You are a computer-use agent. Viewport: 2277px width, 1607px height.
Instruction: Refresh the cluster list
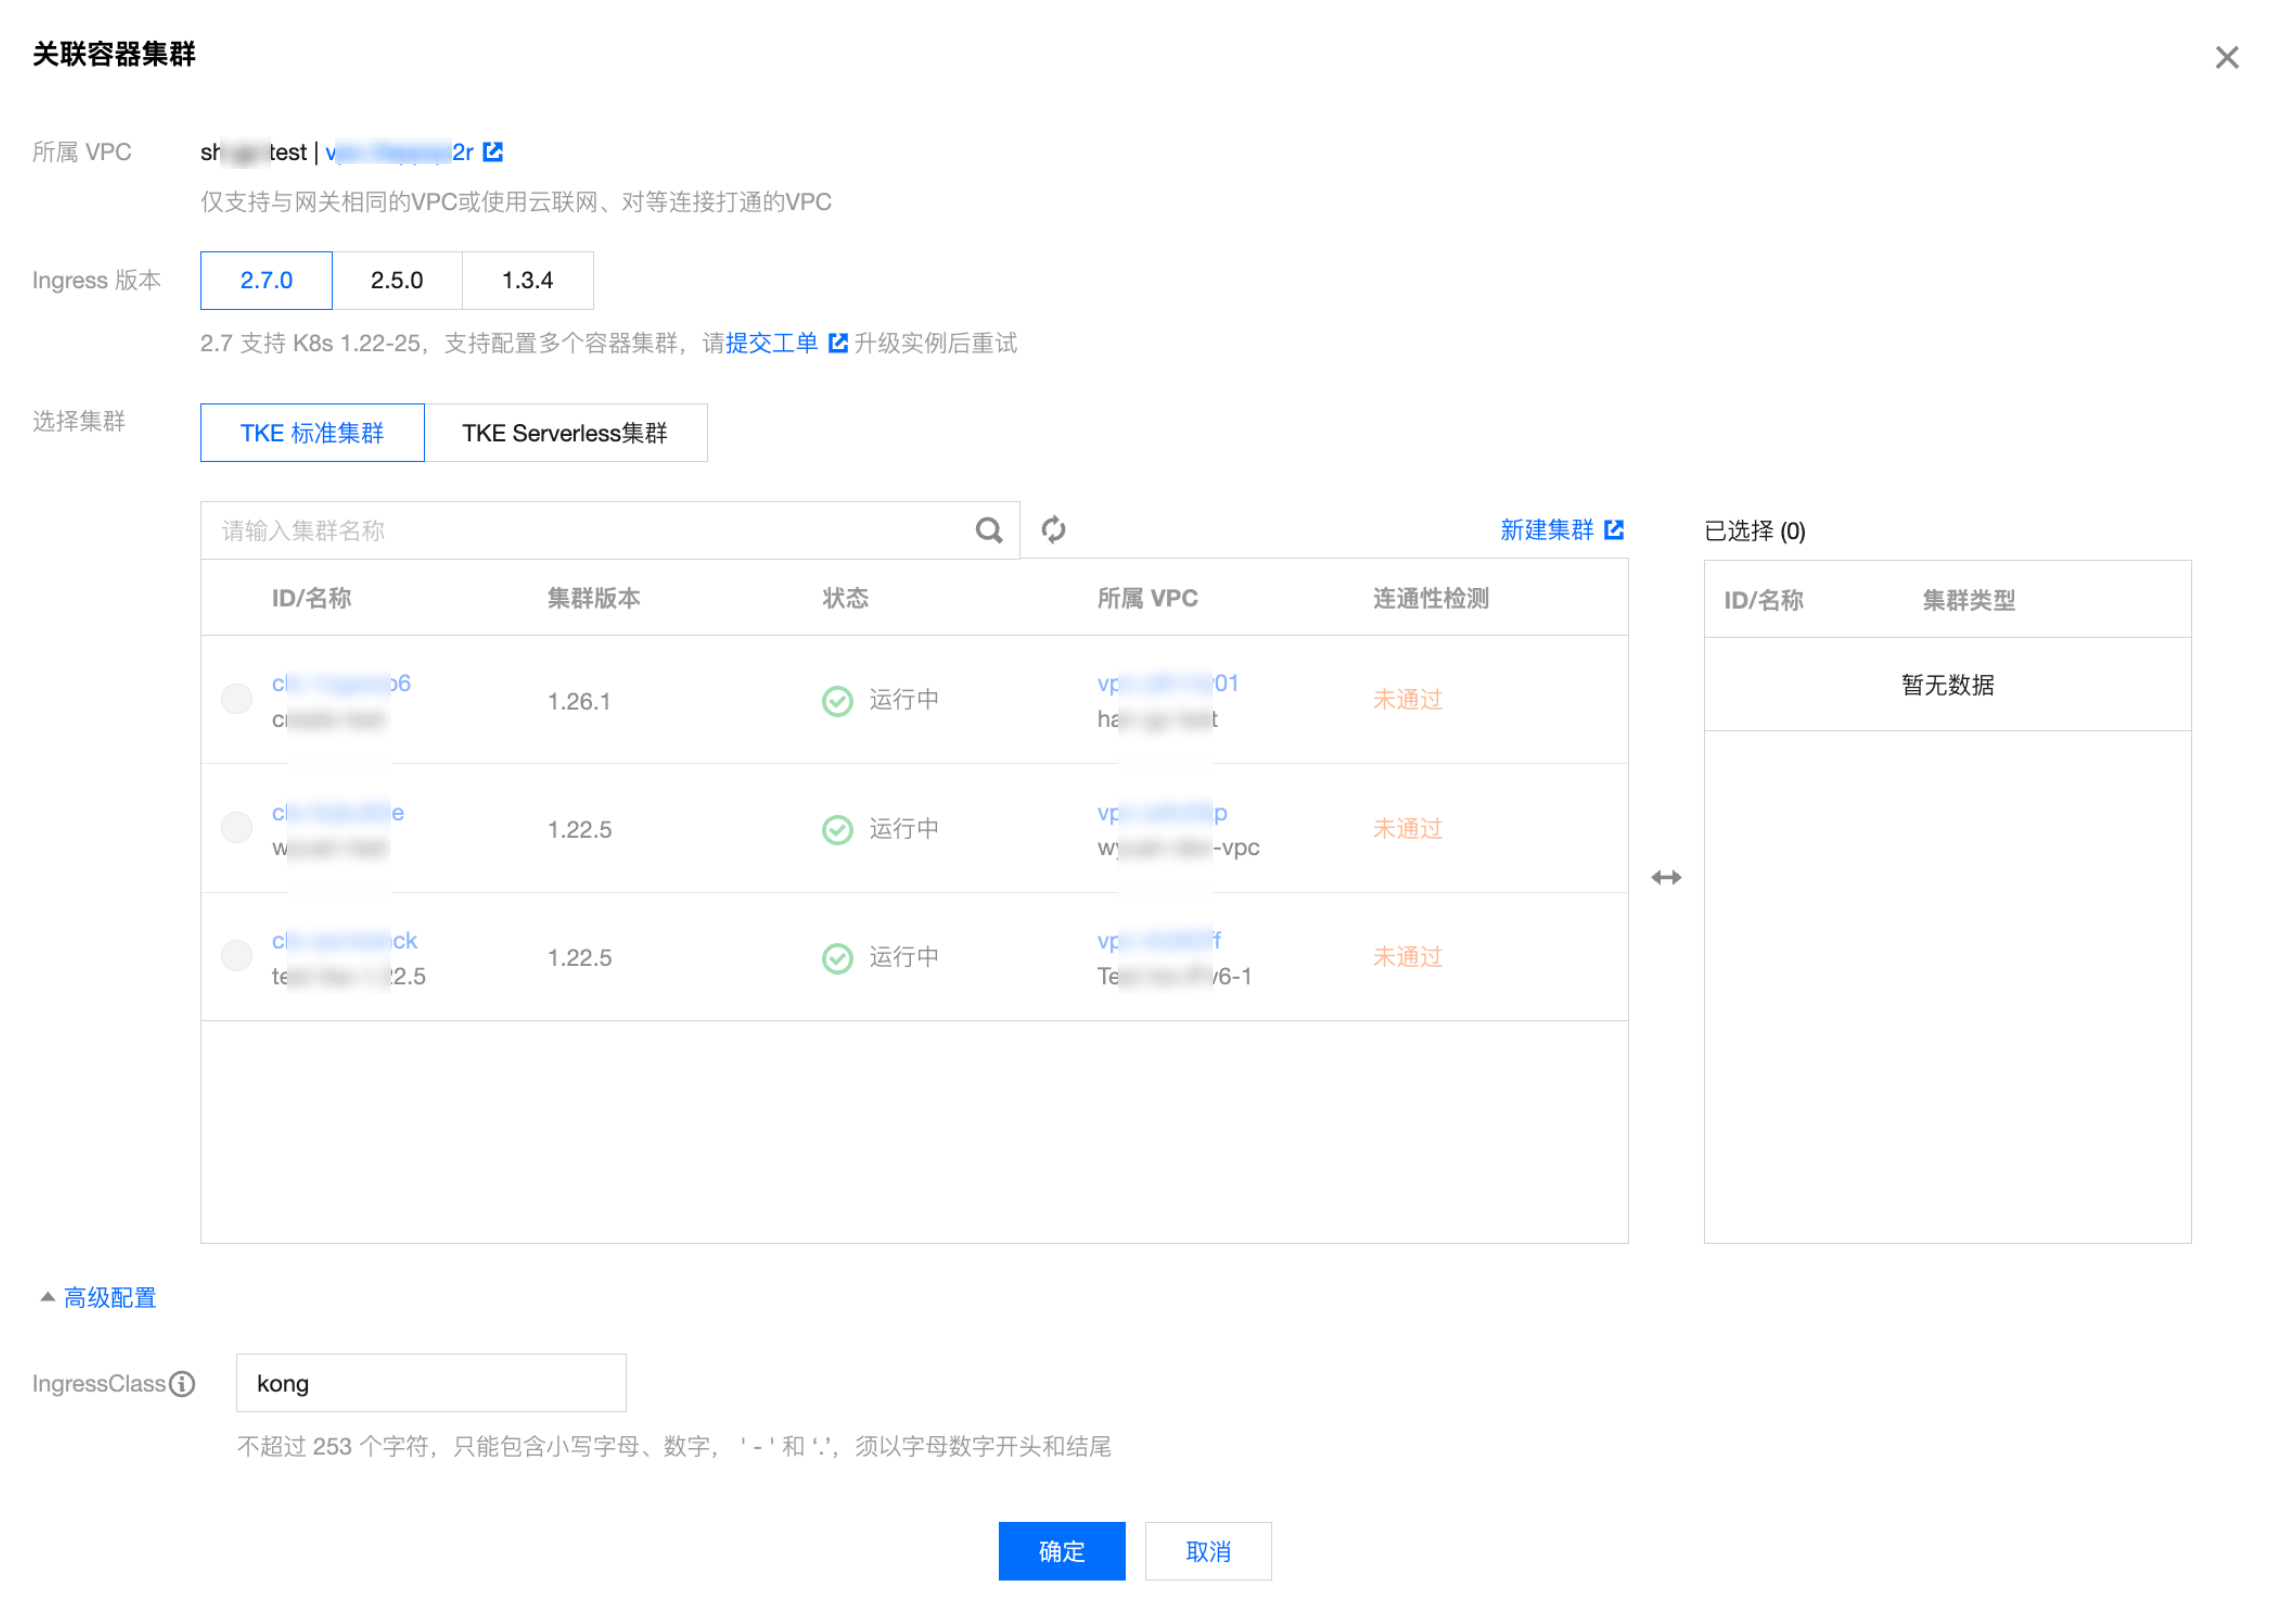[1053, 529]
